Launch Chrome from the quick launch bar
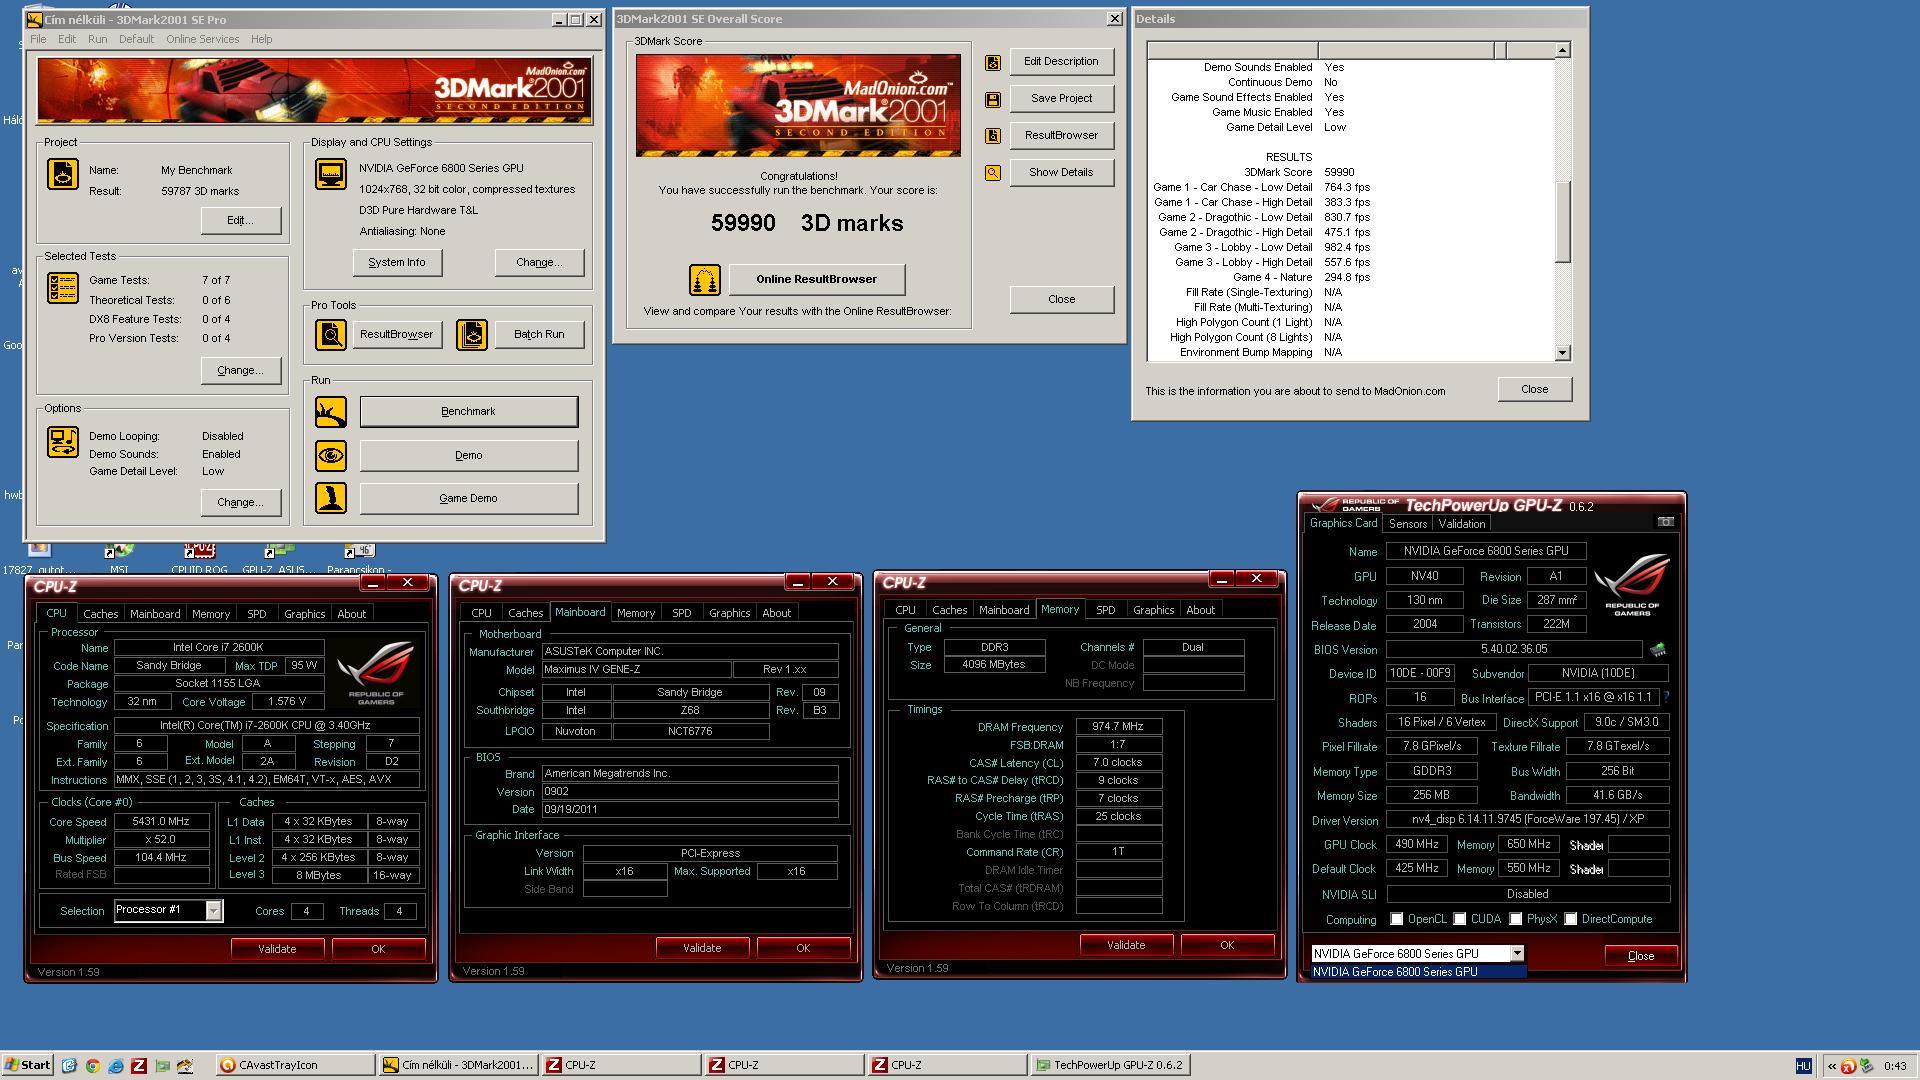 coord(92,1065)
